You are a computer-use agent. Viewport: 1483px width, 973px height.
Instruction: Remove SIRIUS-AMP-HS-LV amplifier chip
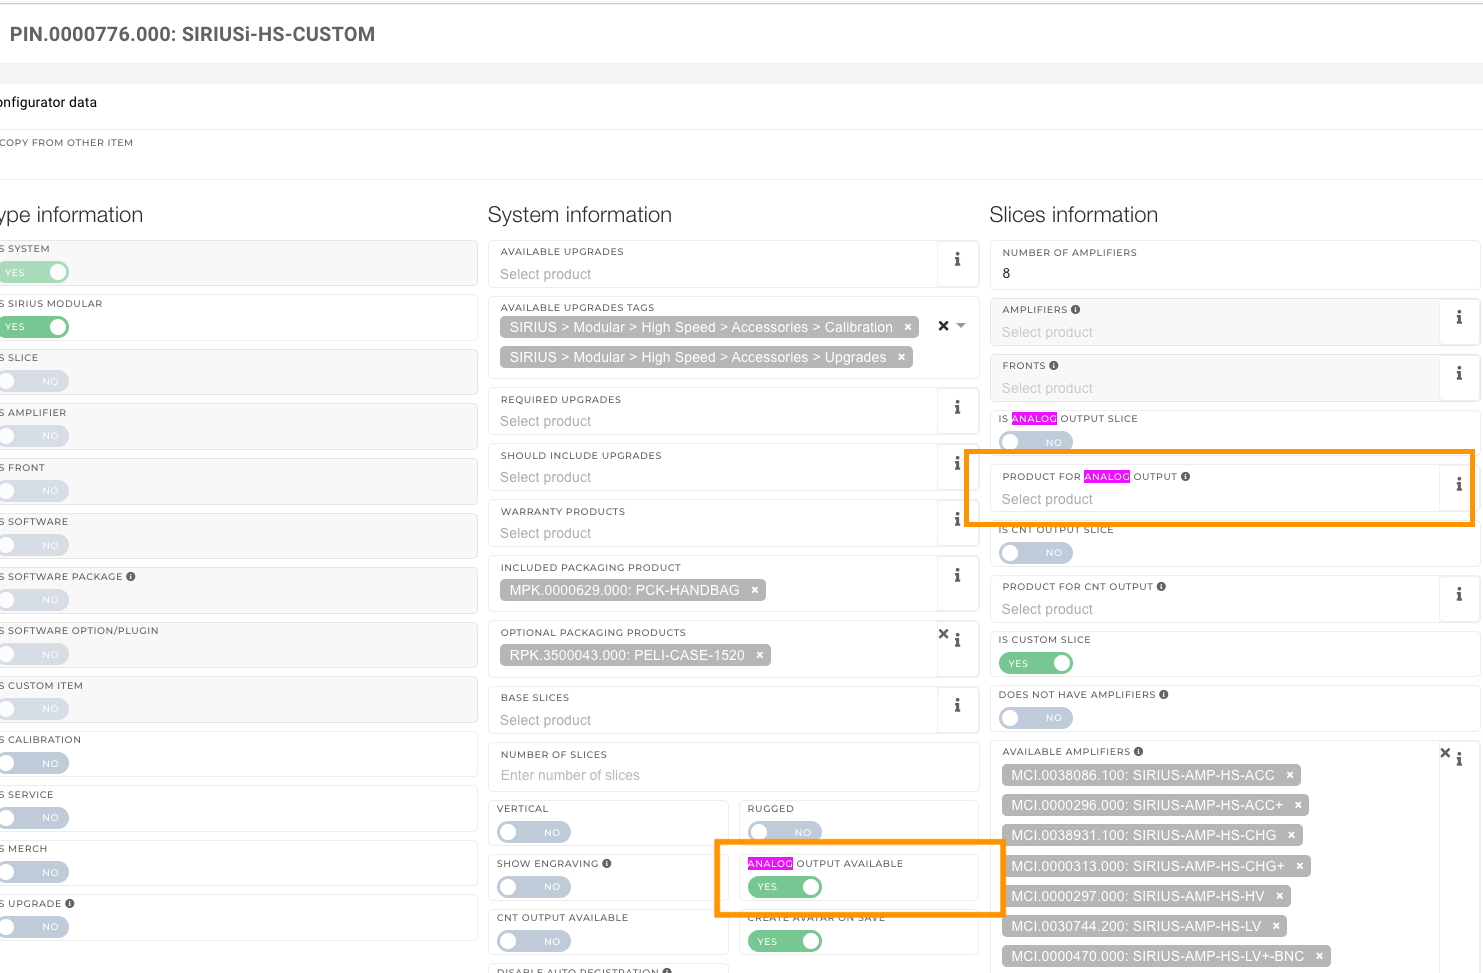point(1276,926)
